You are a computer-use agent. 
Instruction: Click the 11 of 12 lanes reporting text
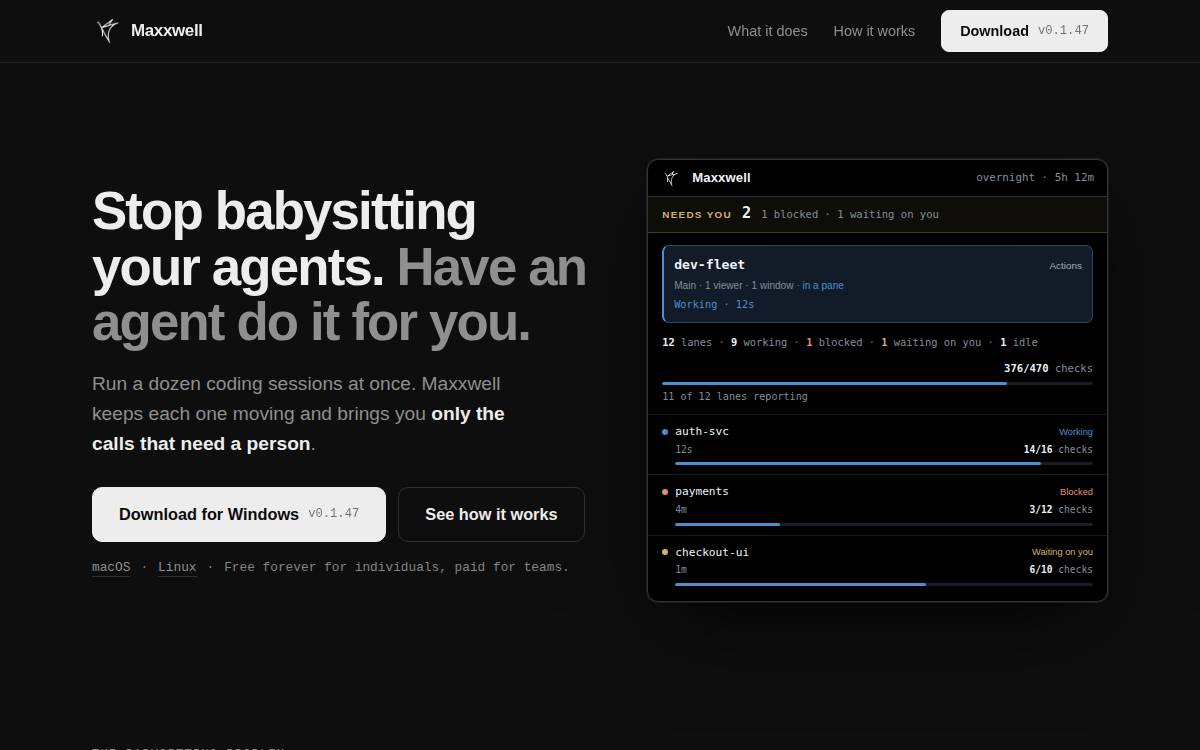pyautogui.click(x=735, y=396)
